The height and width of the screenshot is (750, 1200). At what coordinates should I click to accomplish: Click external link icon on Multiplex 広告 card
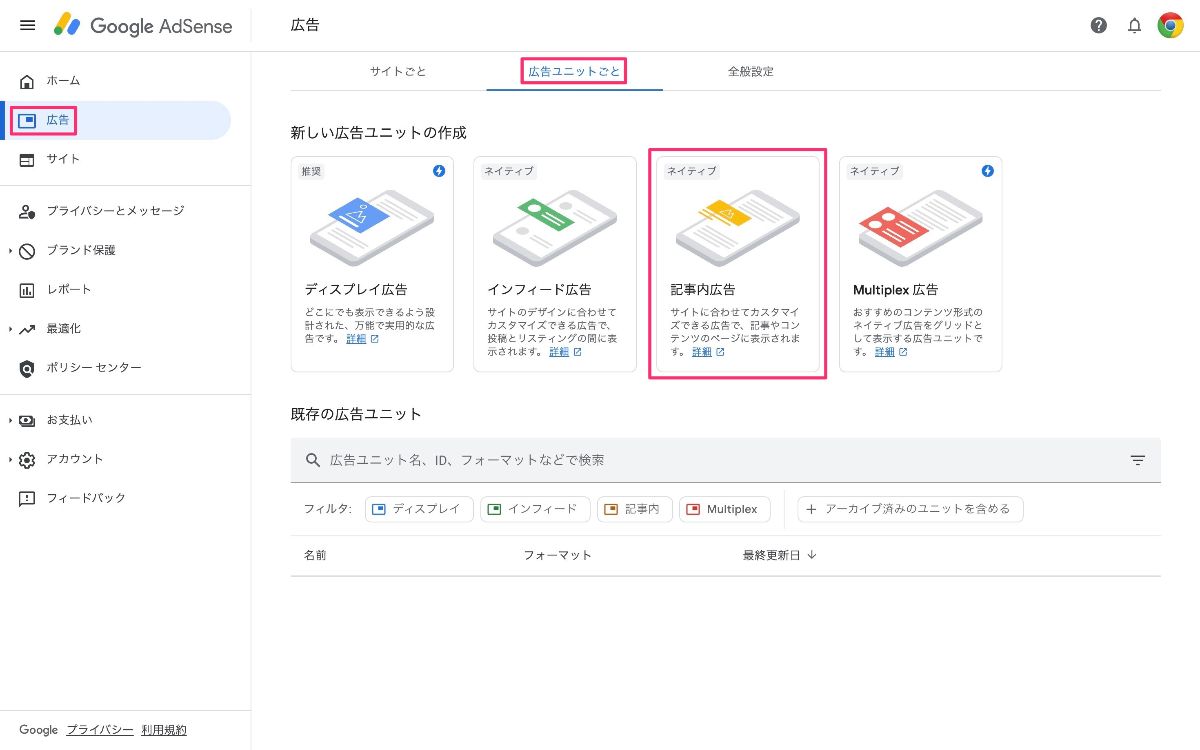[903, 352]
